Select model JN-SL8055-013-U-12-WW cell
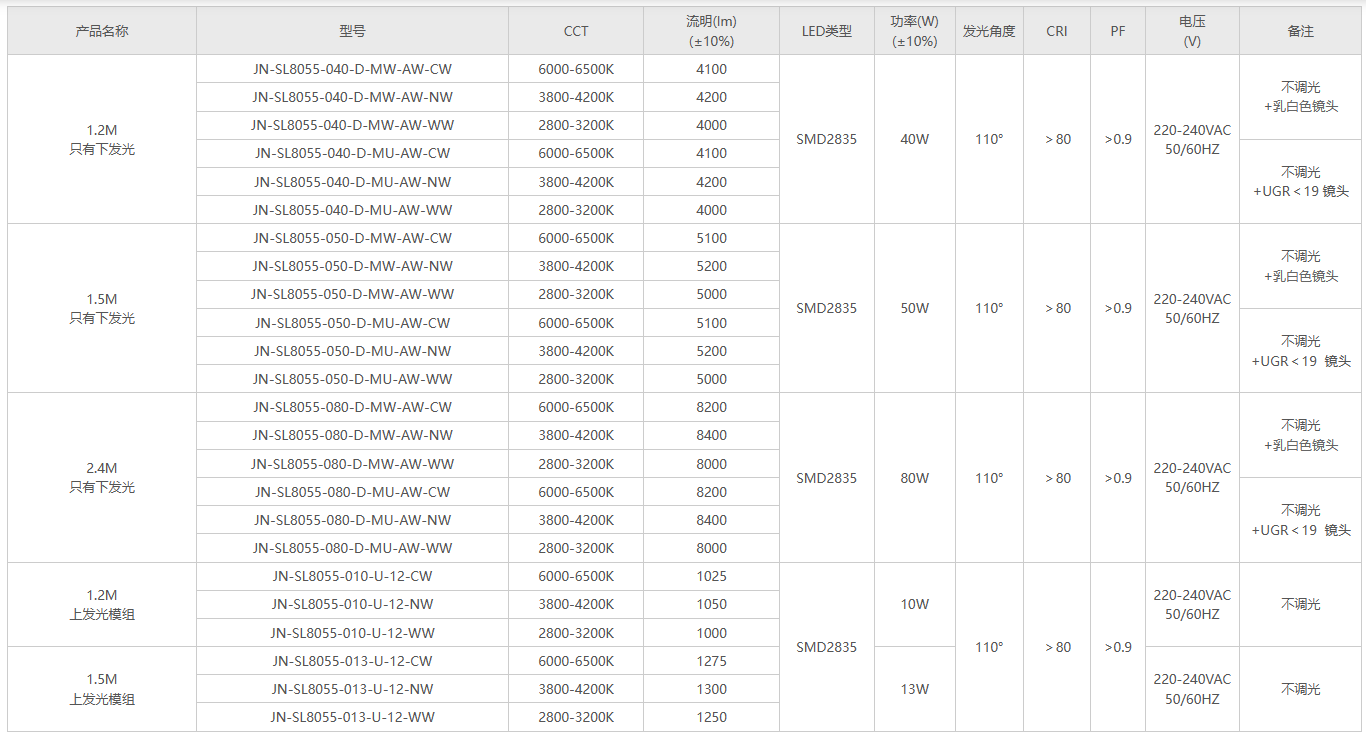Image resolution: width=1366 pixels, height=736 pixels. (x=352, y=717)
